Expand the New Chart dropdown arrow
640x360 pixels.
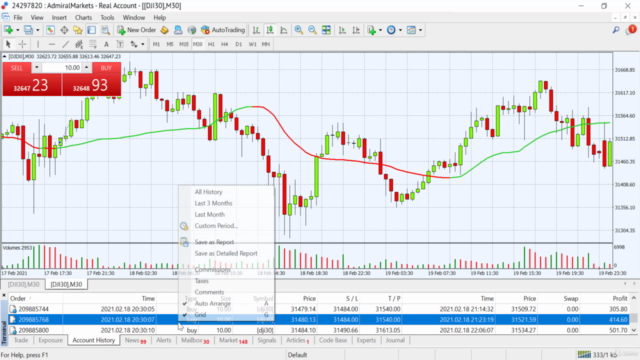[x=18, y=30]
